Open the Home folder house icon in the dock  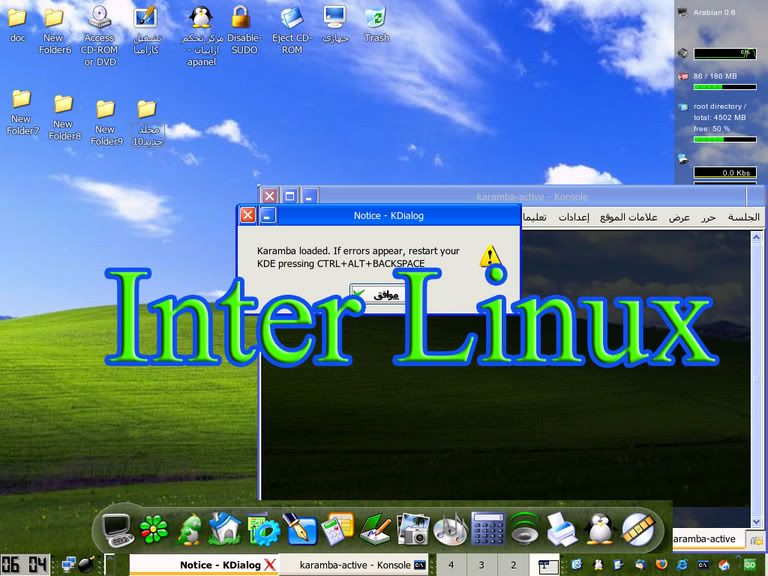click(224, 529)
